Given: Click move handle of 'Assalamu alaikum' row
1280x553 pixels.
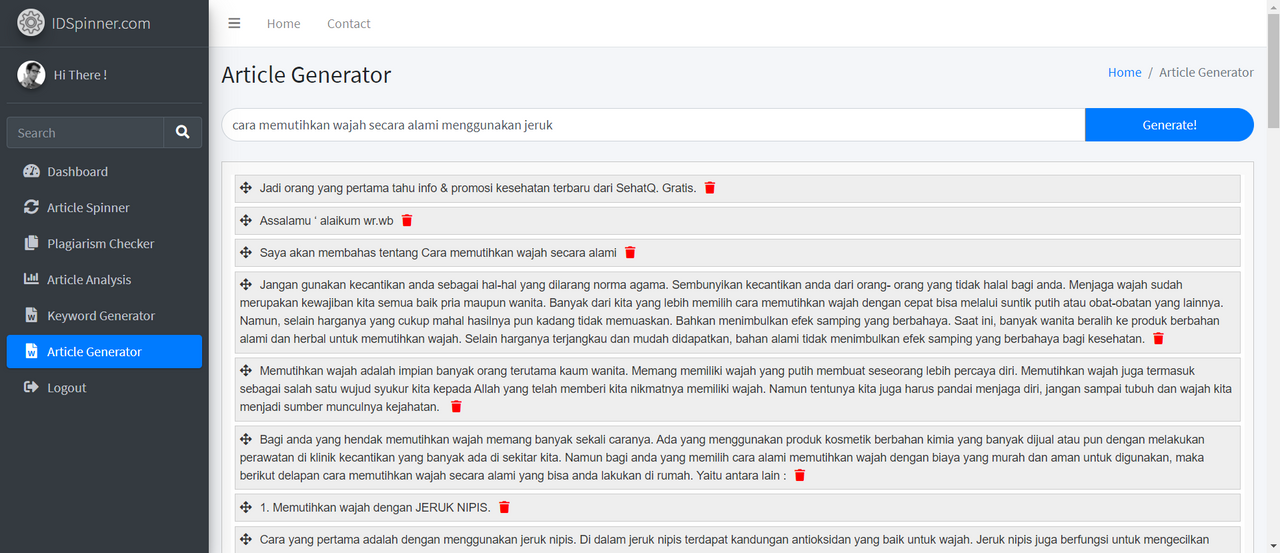Looking at the screenshot, I should click(246, 219).
